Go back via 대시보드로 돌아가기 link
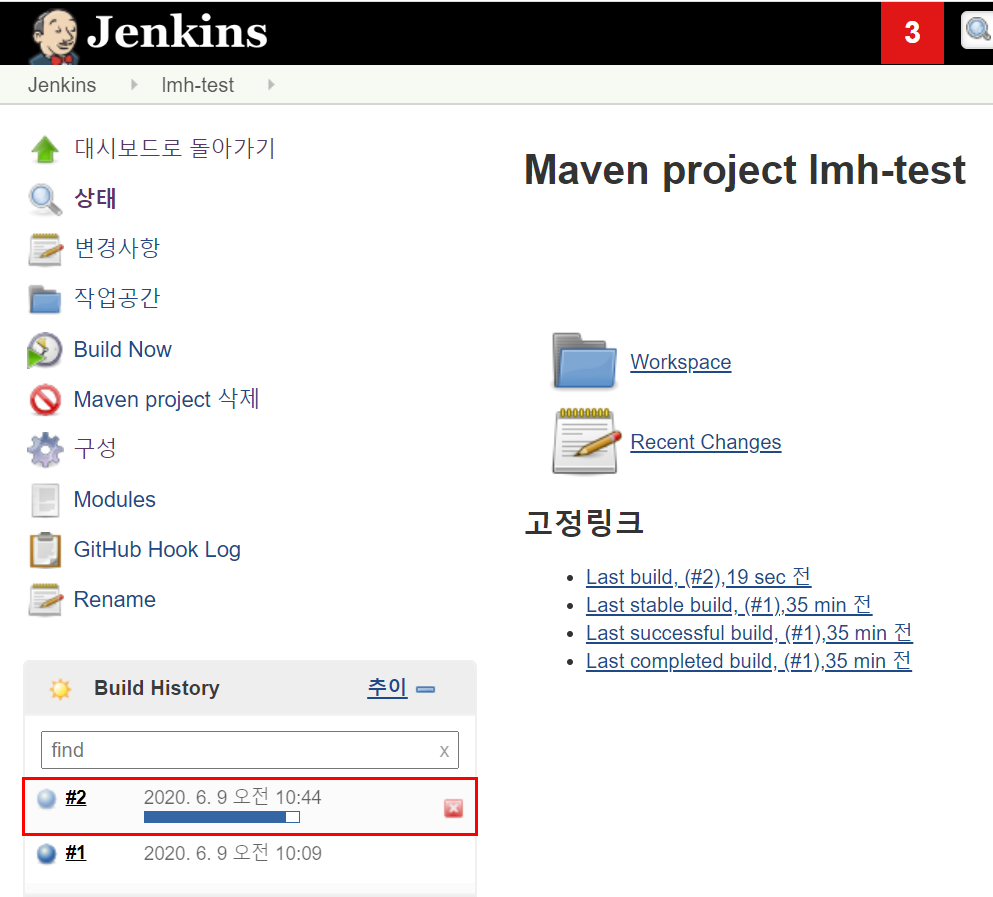Image resolution: width=993 pixels, height=897 pixels. [175, 148]
